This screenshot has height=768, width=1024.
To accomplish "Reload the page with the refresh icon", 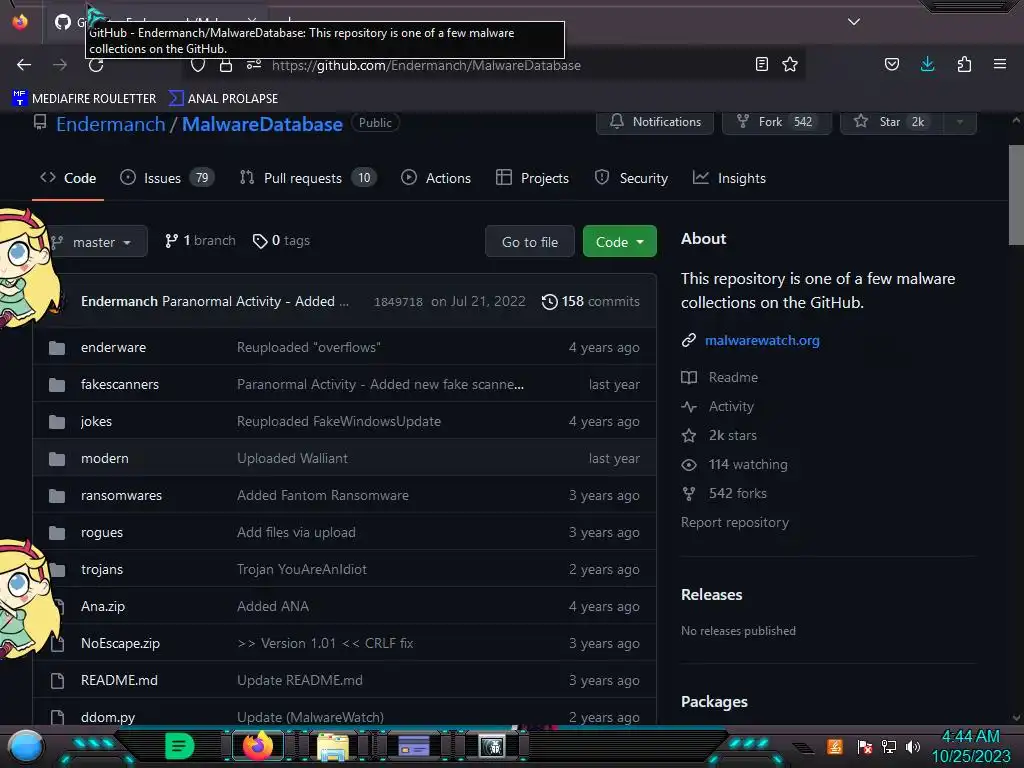I will point(96,65).
